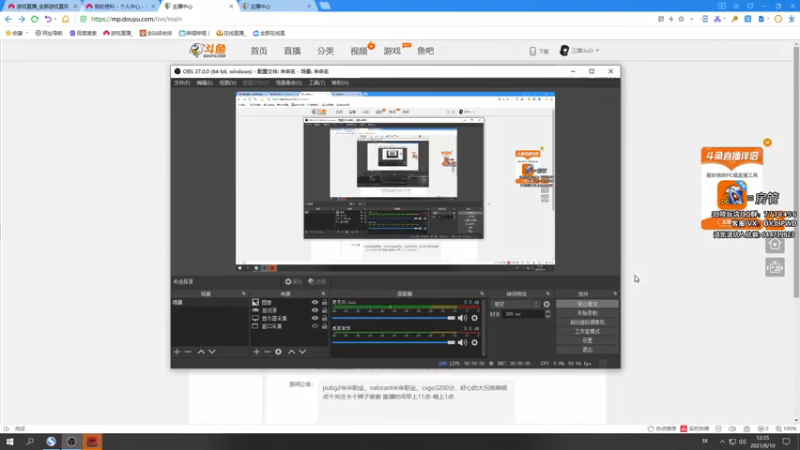Move scene down arrow in Scenes panel
This screenshot has height=450, width=800.
[x=212, y=352]
